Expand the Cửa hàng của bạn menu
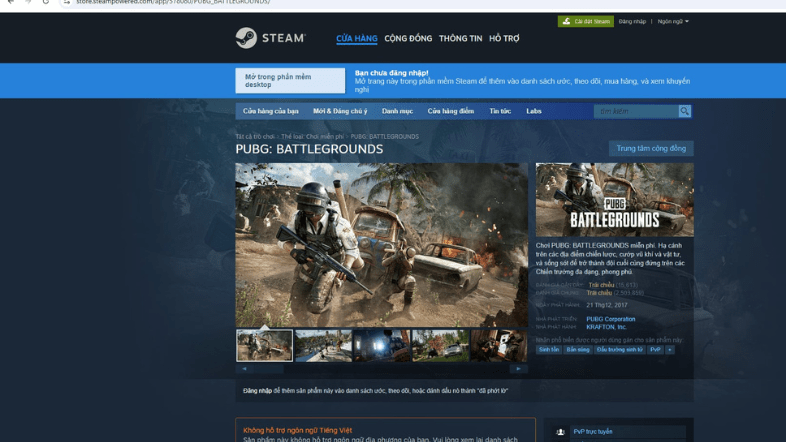This screenshot has height=442, width=786. point(271,111)
